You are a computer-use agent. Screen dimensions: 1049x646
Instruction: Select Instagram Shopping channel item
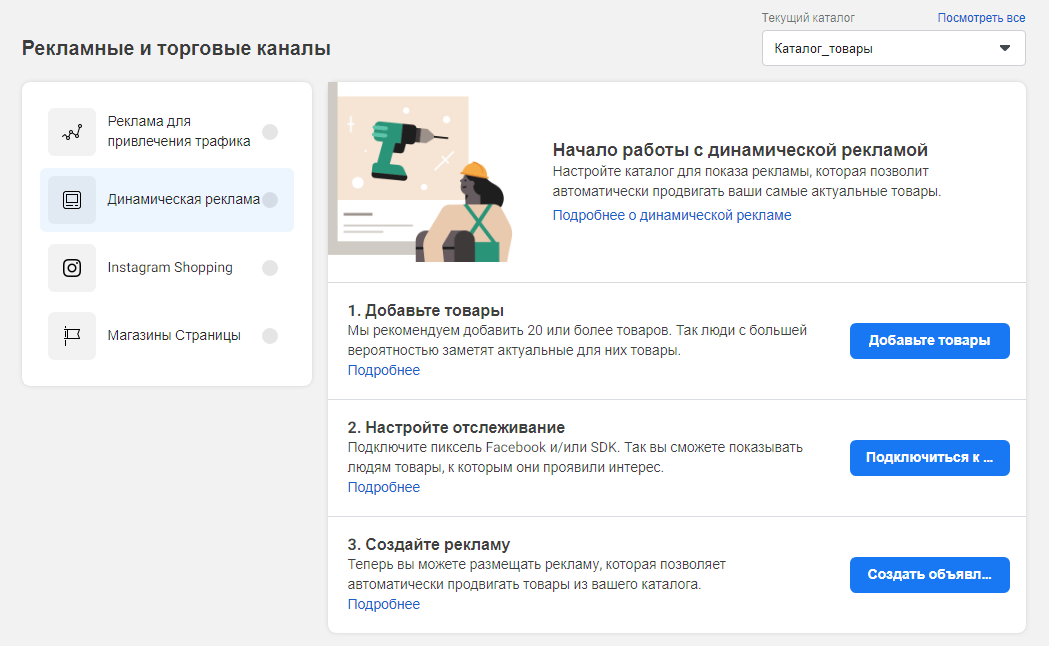tap(170, 268)
